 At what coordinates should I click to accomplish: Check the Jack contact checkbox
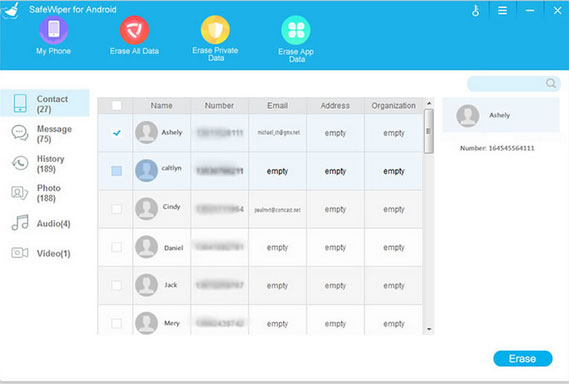point(116,285)
